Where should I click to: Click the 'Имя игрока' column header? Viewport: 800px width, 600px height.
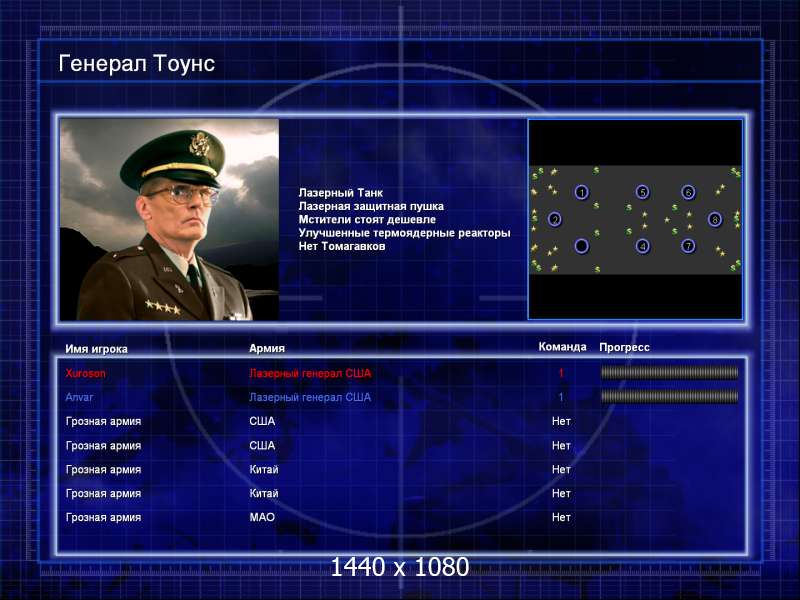pos(96,349)
